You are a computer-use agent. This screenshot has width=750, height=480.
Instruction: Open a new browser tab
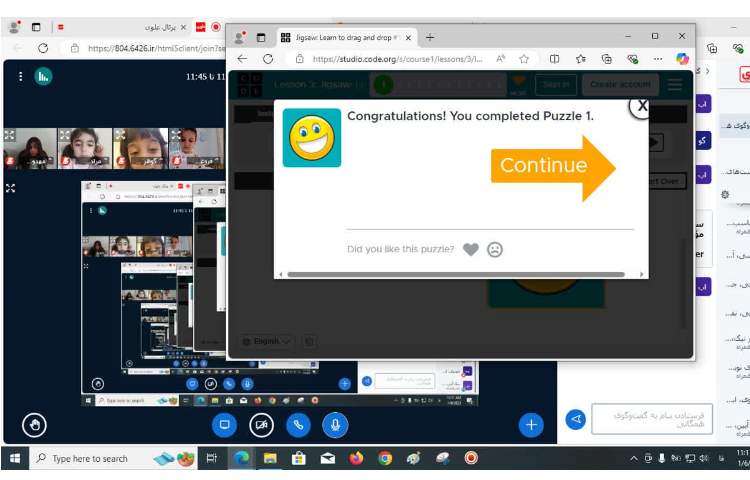tap(430, 37)
